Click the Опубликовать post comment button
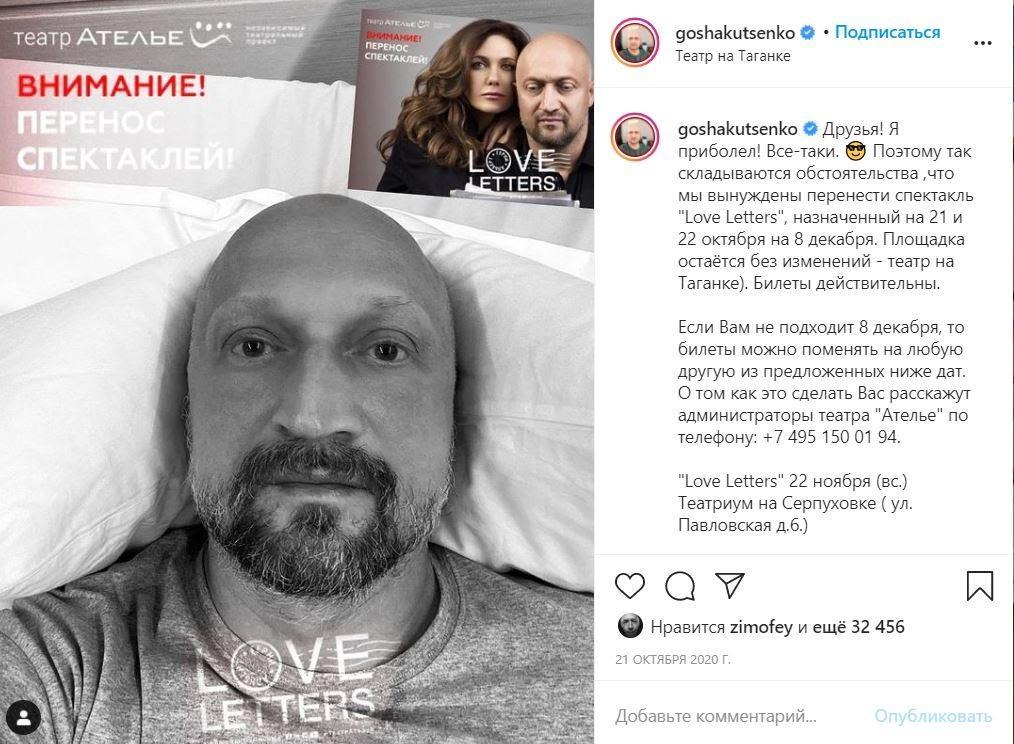 click(x=933, y=716)
